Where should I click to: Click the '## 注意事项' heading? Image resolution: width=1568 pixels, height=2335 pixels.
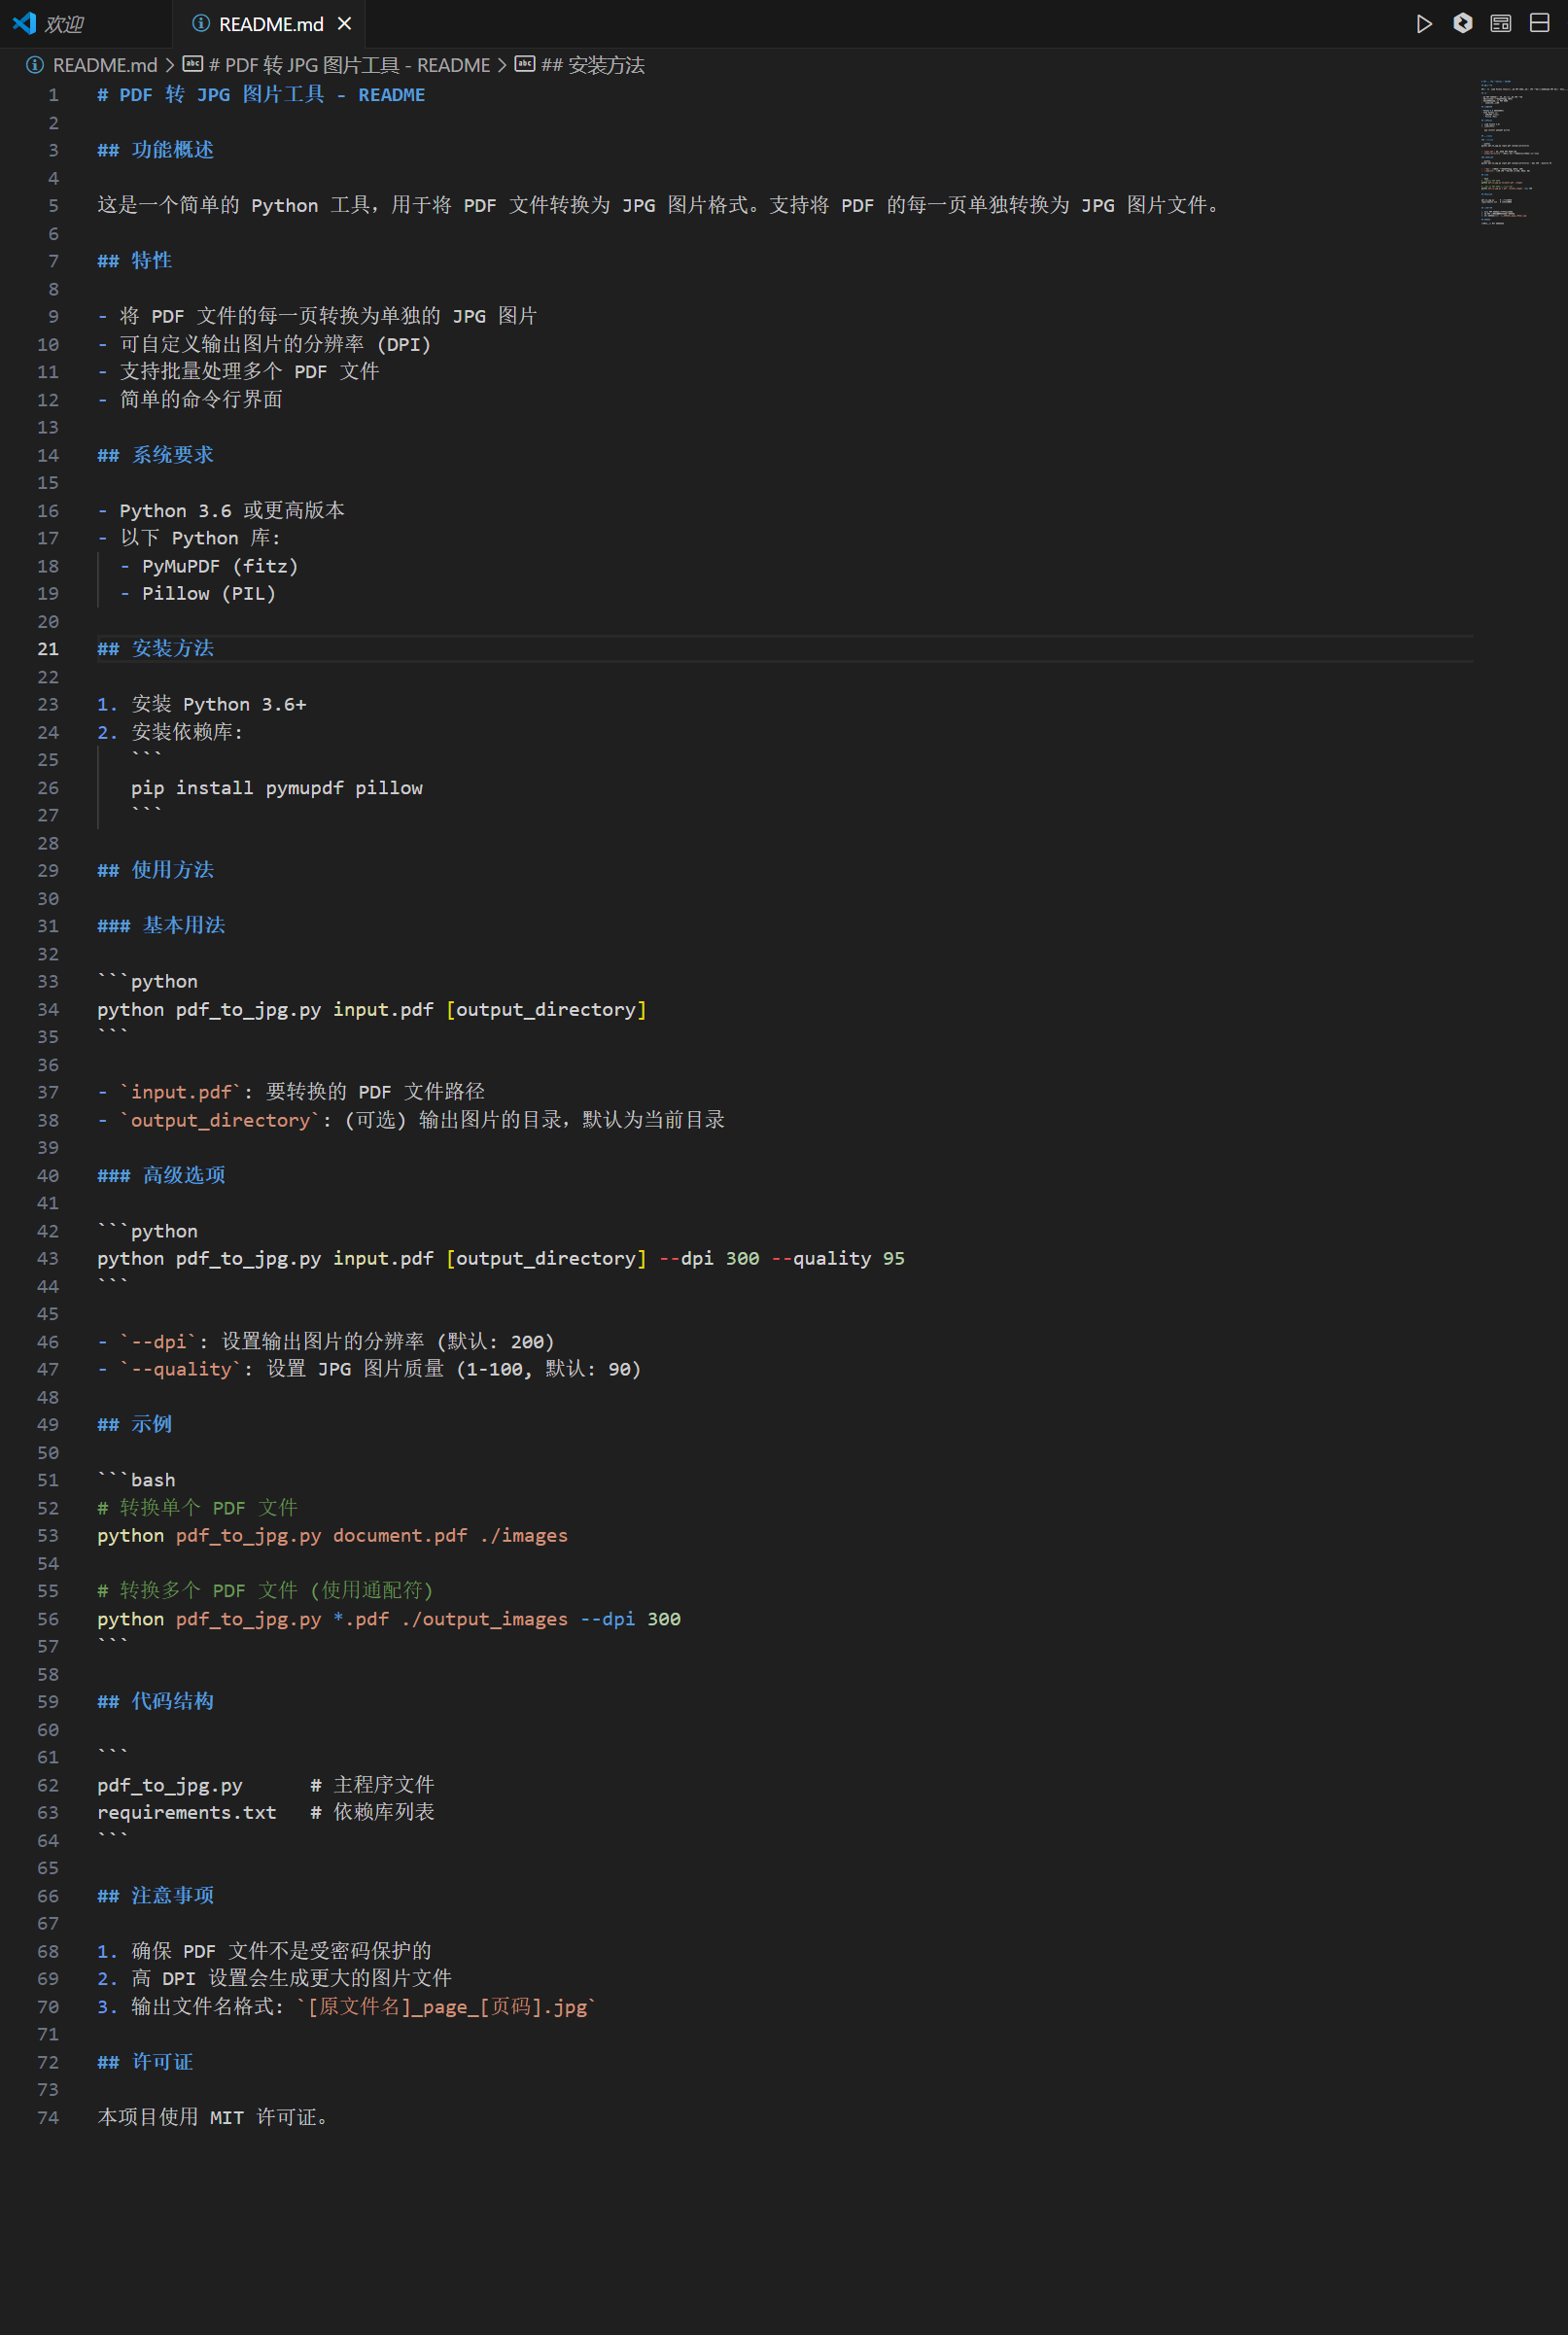tap(155, 1896)
